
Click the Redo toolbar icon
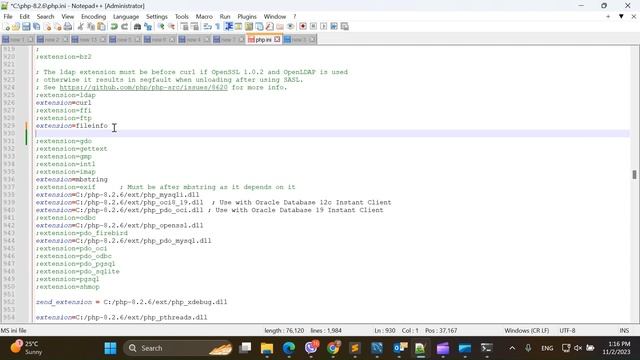tap(124, 27)
